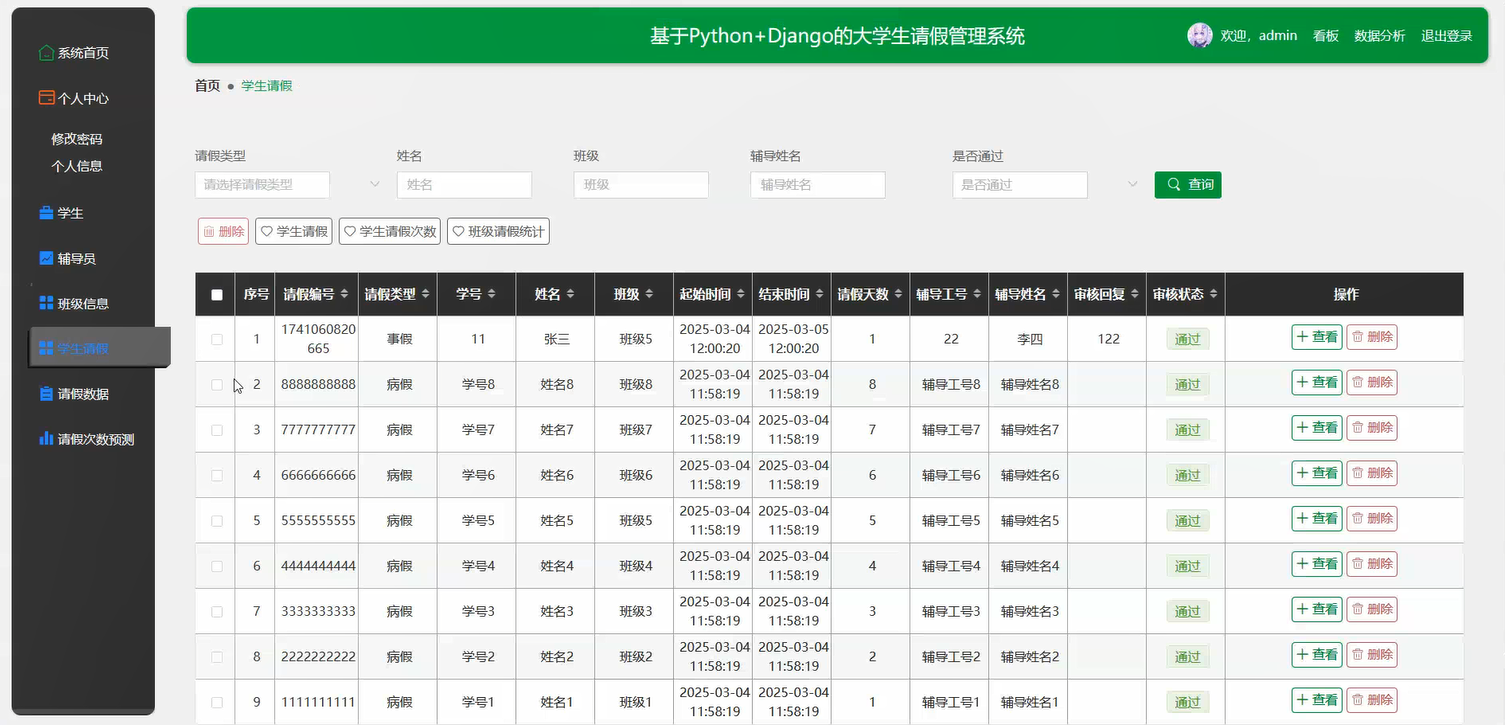Click 查看 for row 姓名8
The height and width of the screenshot is (725, 1505).
tap(1317, 382)
